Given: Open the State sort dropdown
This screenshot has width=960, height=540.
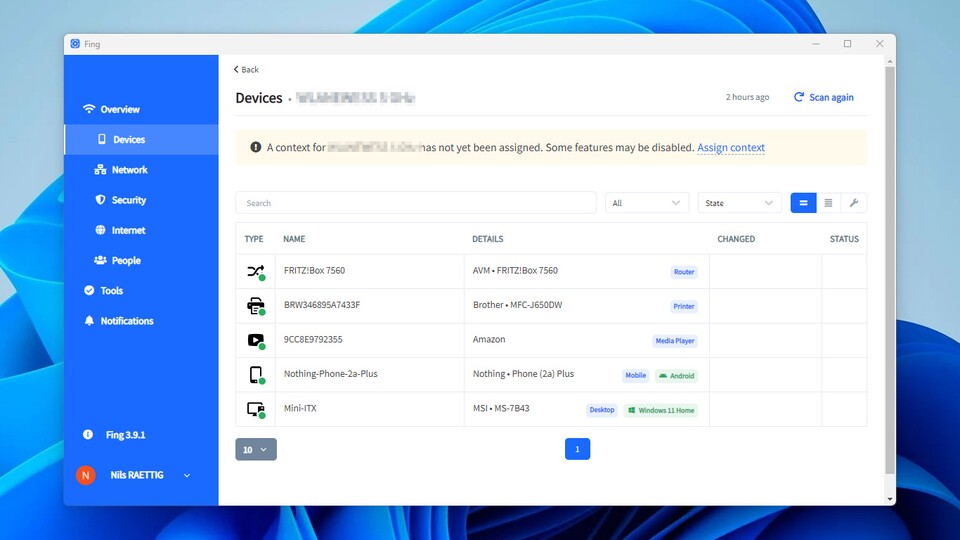Looking at the screenshot, I should pyautogui.click(x=740, y=203).
